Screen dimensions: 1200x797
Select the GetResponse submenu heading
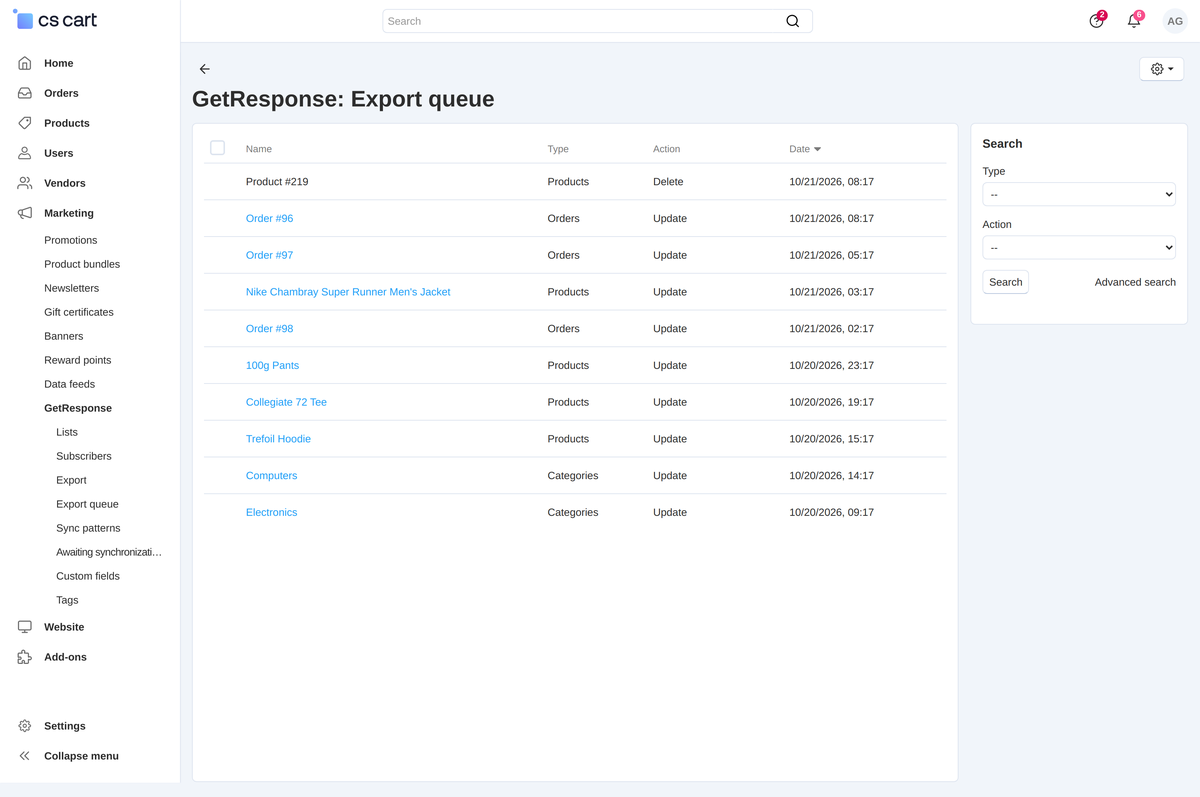(x=78, y=408)
